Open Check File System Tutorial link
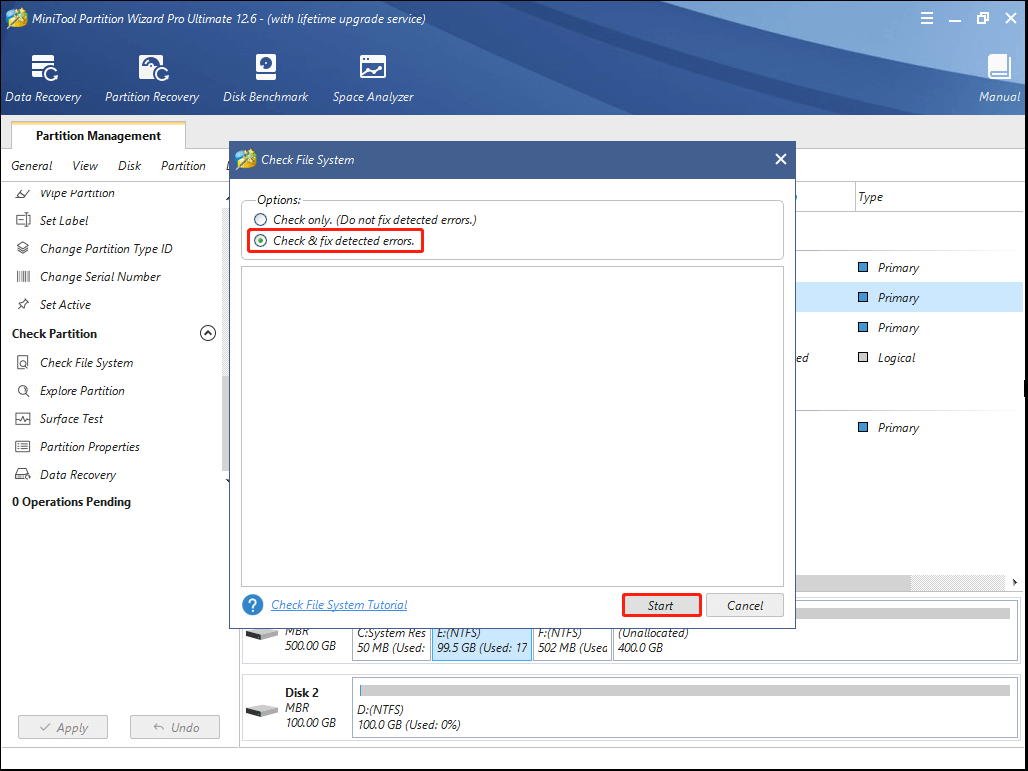 pyautogui.click(x=339, y=604)
